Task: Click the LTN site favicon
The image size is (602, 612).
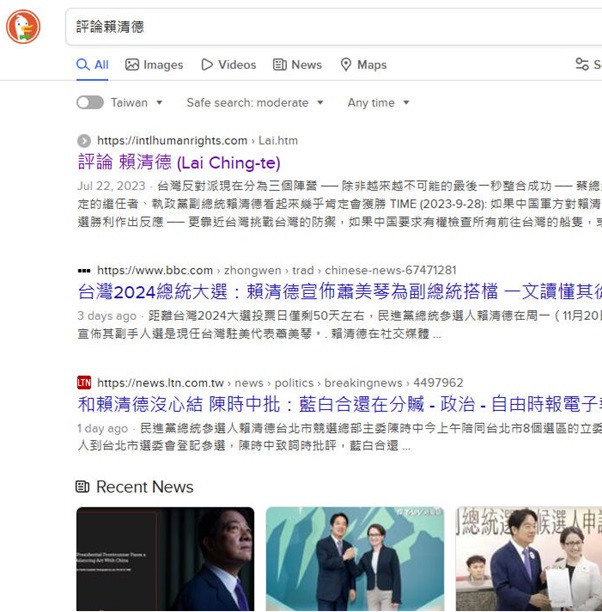Action: (x=84, y=382)
